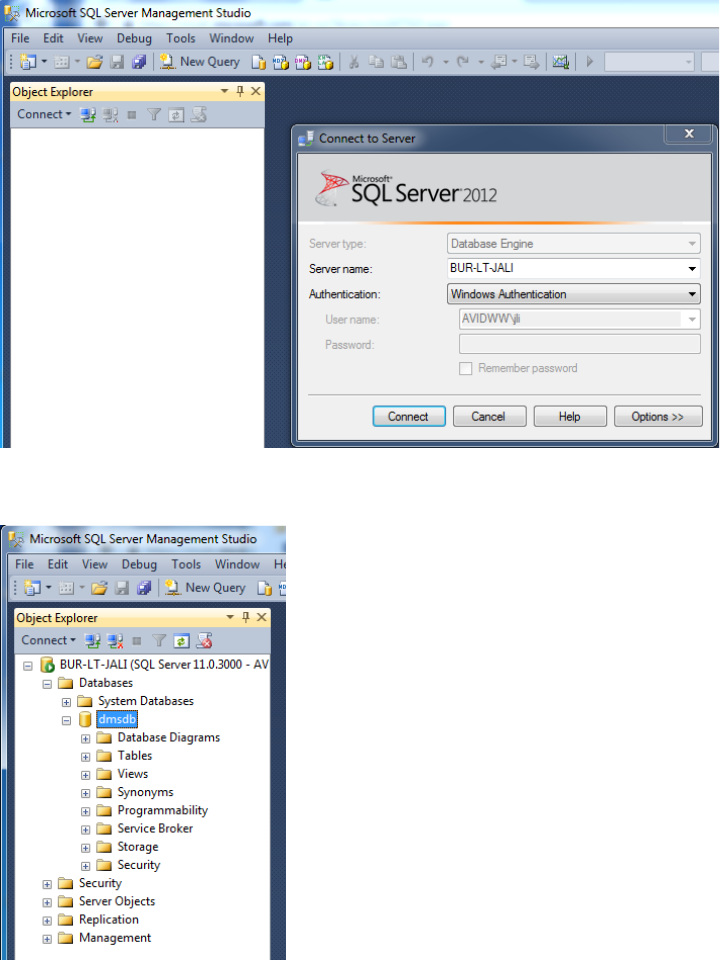This screenshot has height=960, width=720.
Task: Open Debug menu in upper window
Action: tap(134, 38)
